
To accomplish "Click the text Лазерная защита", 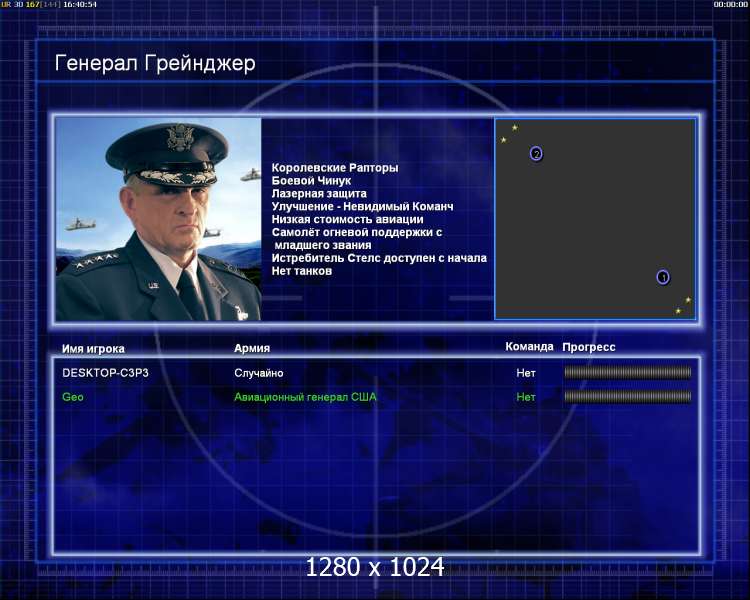I will pyautogui.click(x=319, y=193).
